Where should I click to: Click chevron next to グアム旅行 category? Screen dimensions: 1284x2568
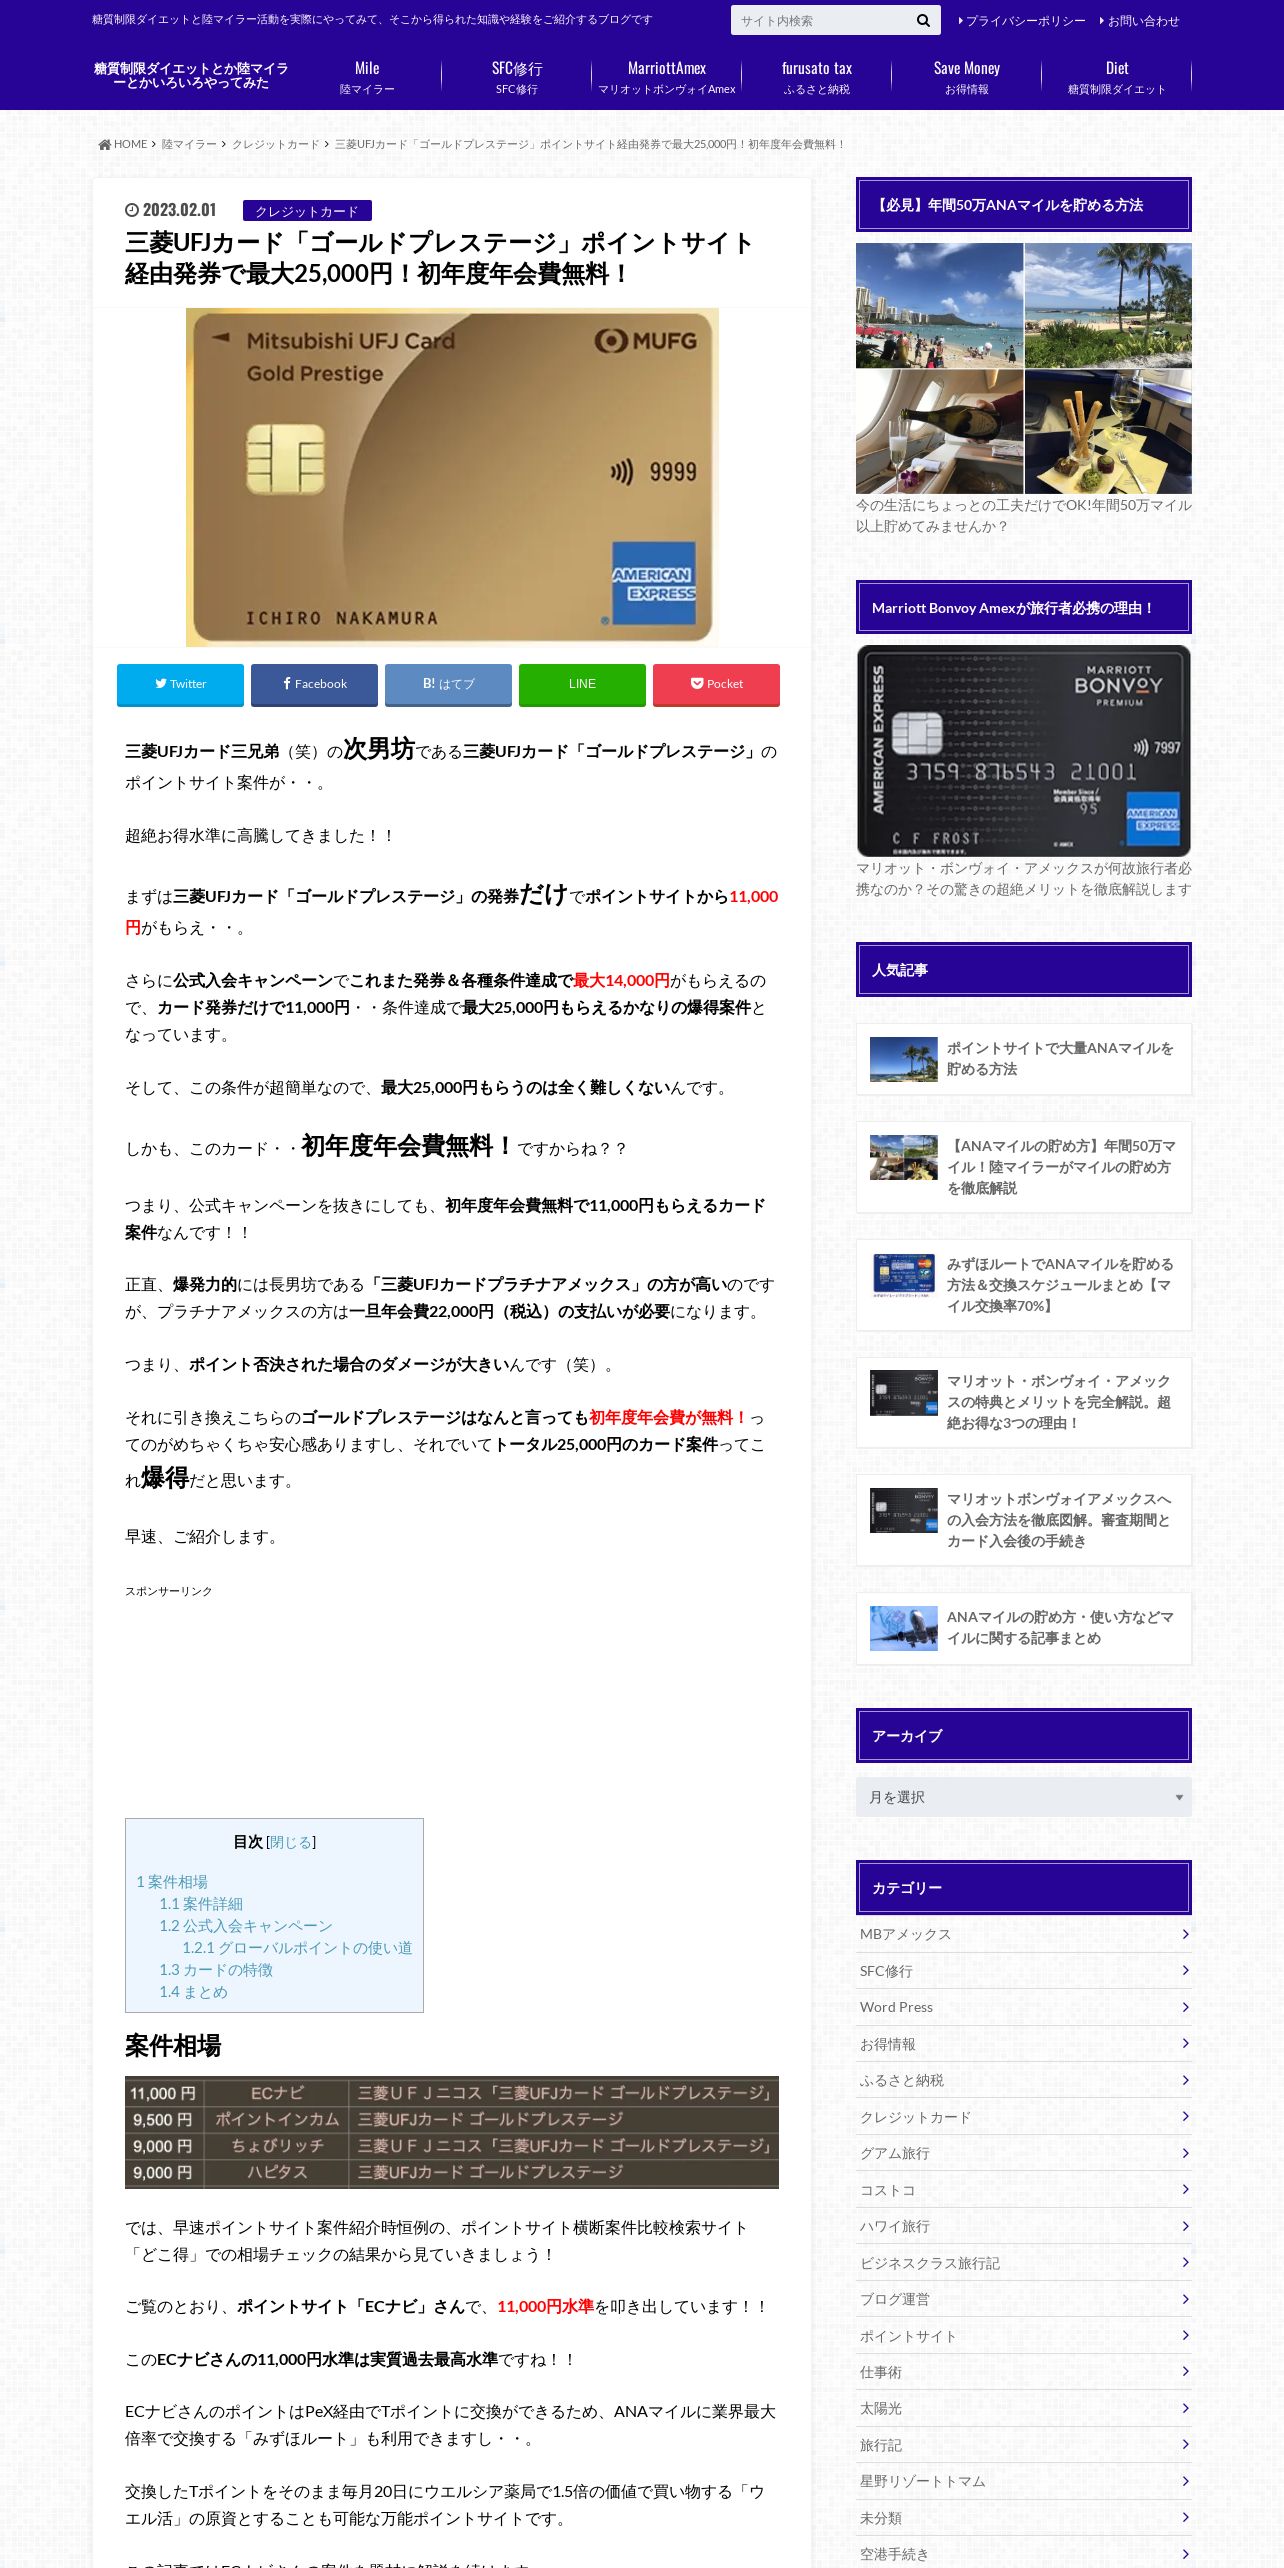[1185, 2153]
